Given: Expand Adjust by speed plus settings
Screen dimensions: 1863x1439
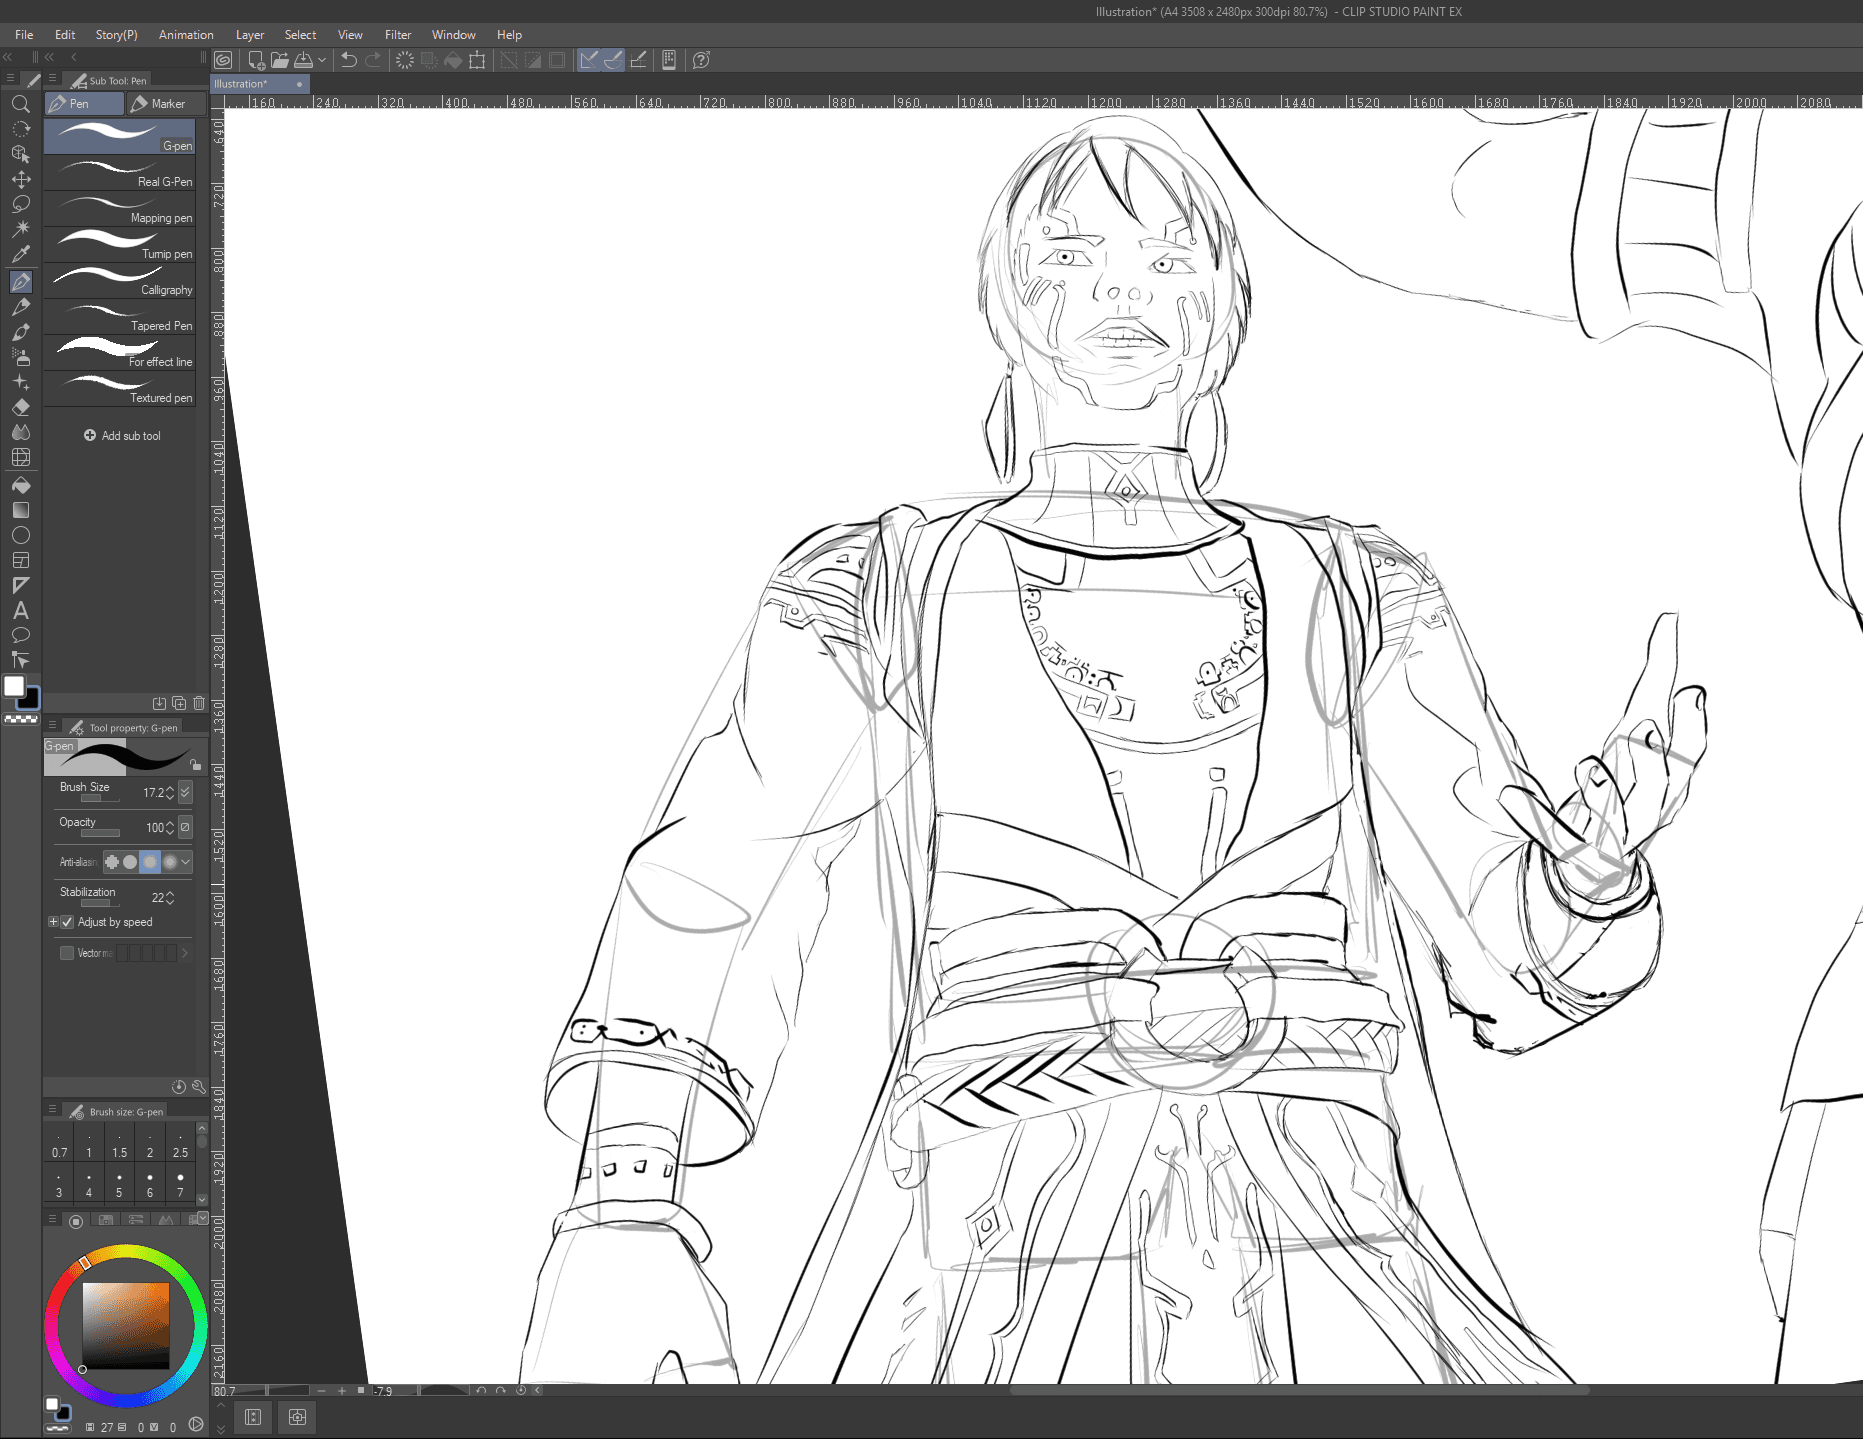Looking at the screenshot, I should pos(53,922).
